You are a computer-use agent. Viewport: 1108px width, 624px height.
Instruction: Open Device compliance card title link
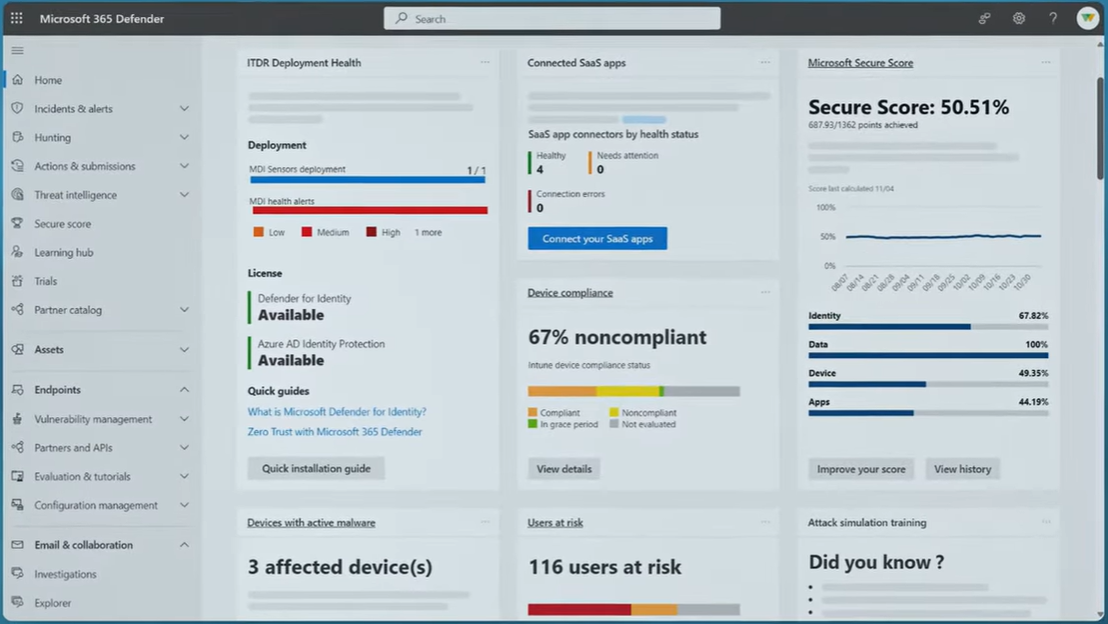570,293
